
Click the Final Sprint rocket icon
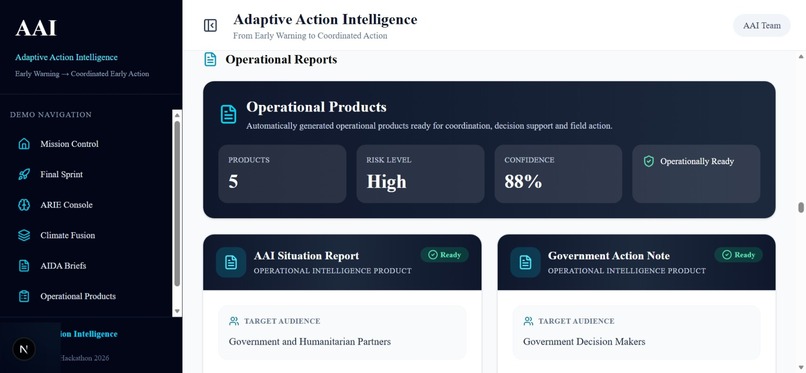[x=24, y=174]
